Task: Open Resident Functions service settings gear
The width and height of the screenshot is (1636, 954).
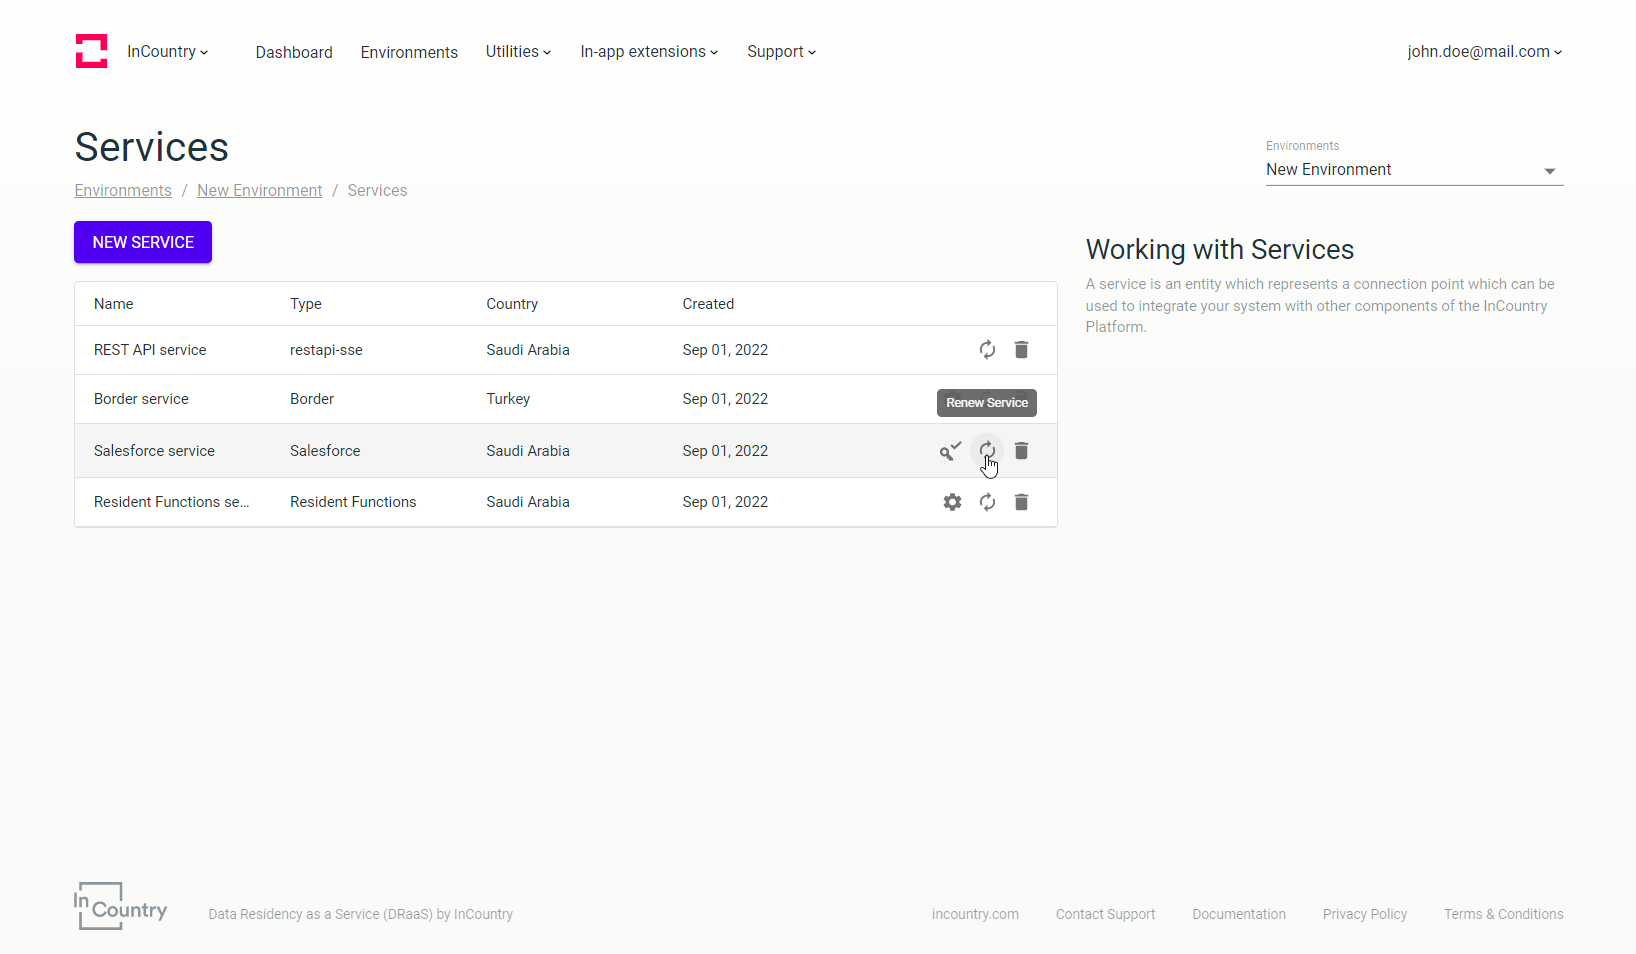Action: [952, 502]
